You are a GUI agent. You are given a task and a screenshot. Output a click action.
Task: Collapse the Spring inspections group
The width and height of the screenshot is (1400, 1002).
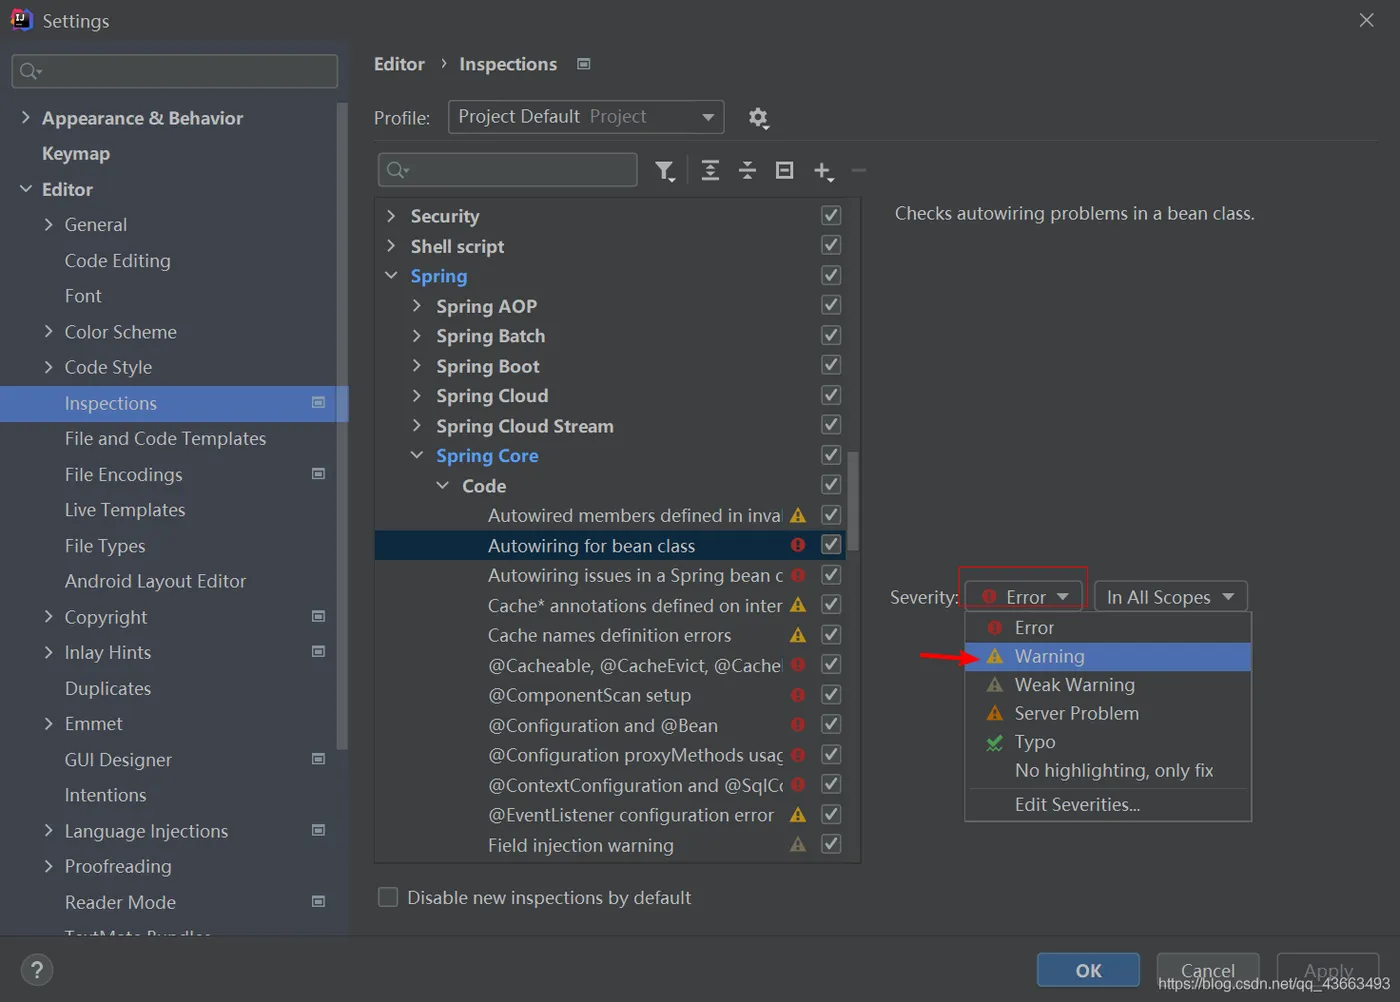(391, 275)
